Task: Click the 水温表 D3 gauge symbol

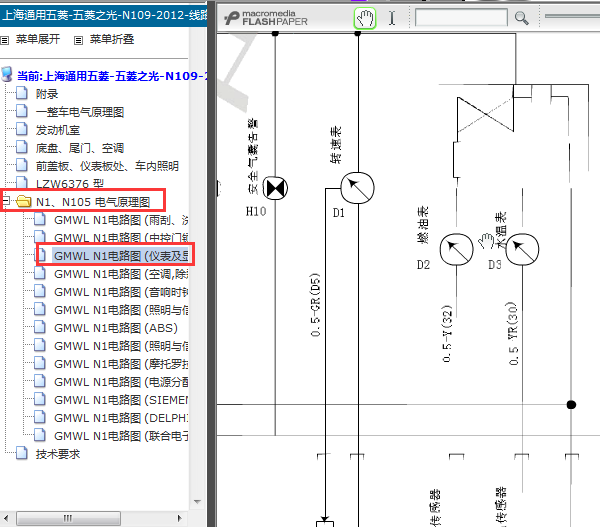Action: tap(522, 250)
